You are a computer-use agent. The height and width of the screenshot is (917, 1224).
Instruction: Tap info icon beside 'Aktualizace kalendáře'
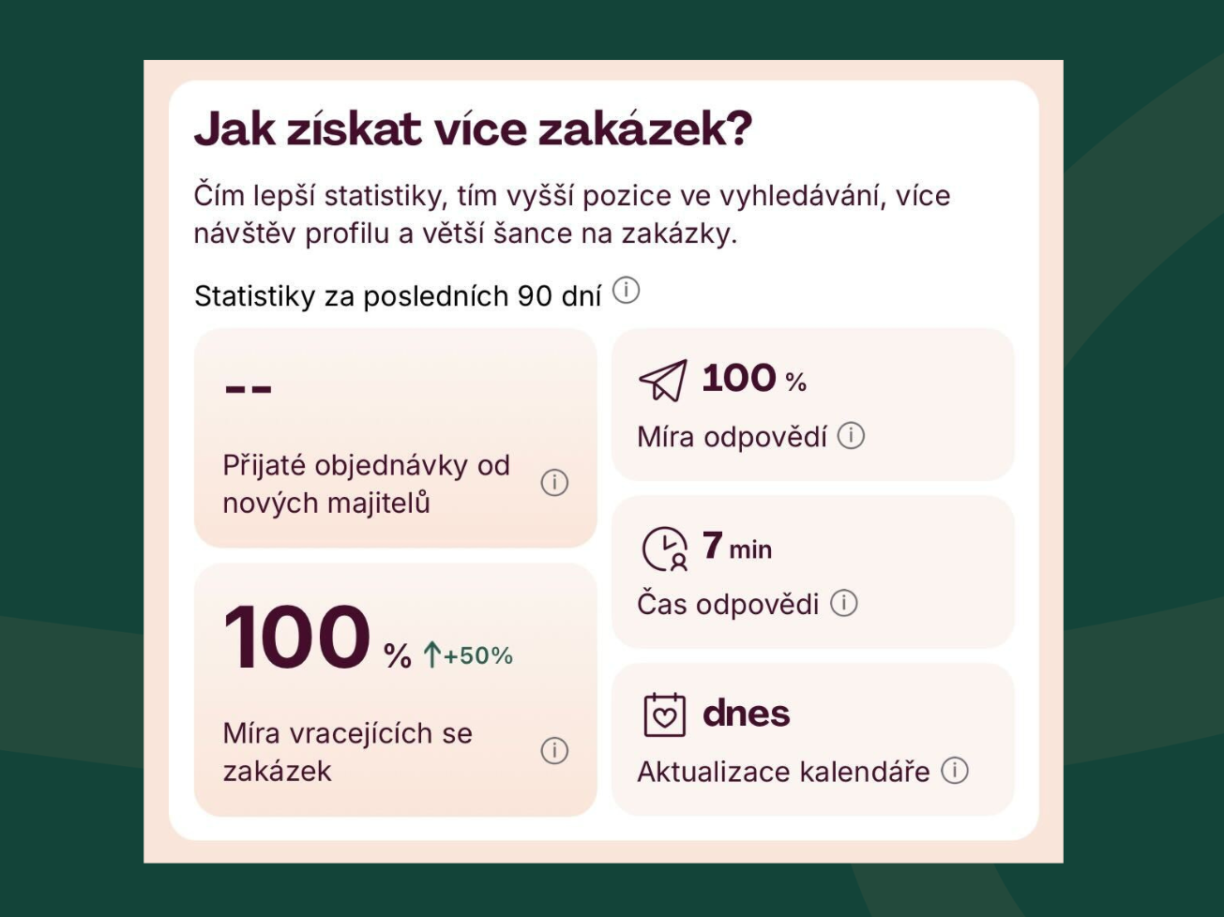coord(955,771)
